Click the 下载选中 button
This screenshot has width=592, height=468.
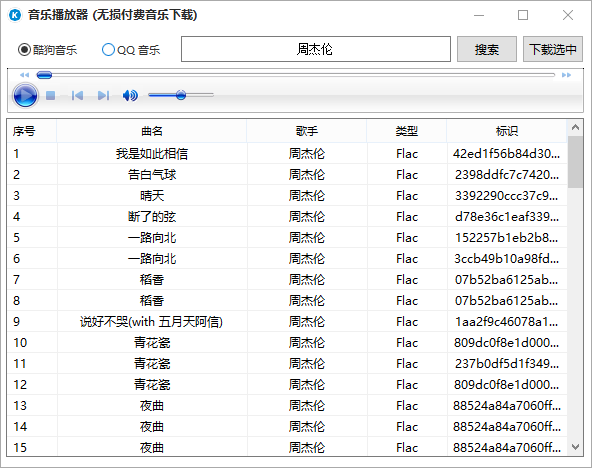click(553, 49)
